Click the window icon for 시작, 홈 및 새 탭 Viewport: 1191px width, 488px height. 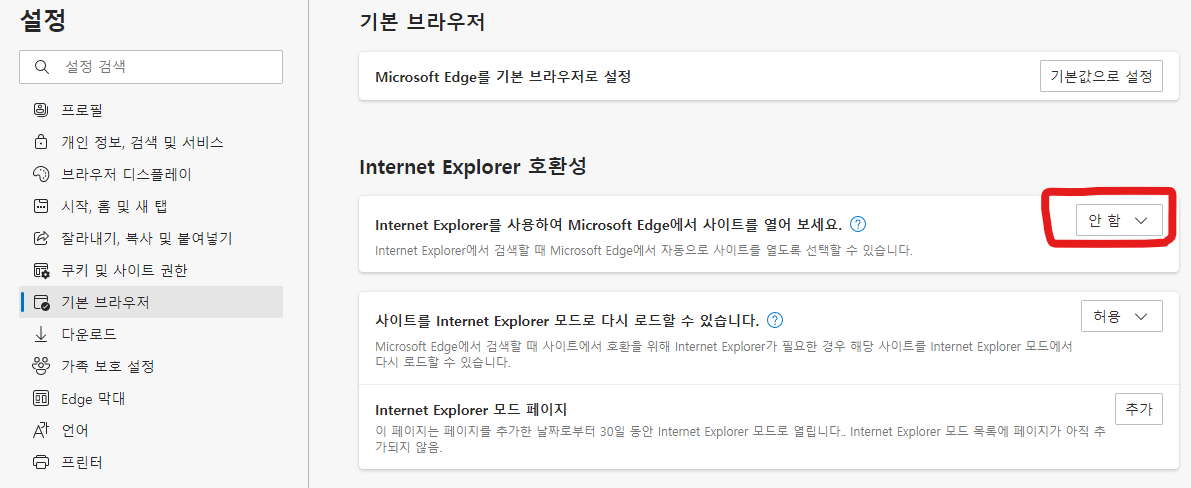[x=41, y=206]
